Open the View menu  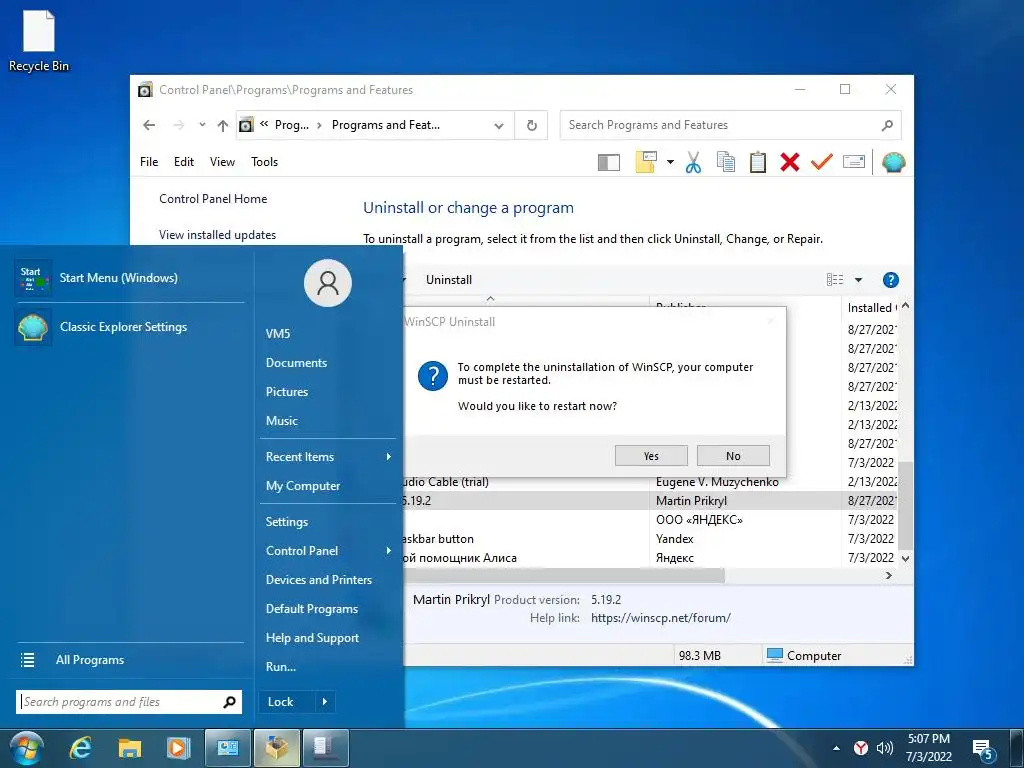[x=222, y=162]
